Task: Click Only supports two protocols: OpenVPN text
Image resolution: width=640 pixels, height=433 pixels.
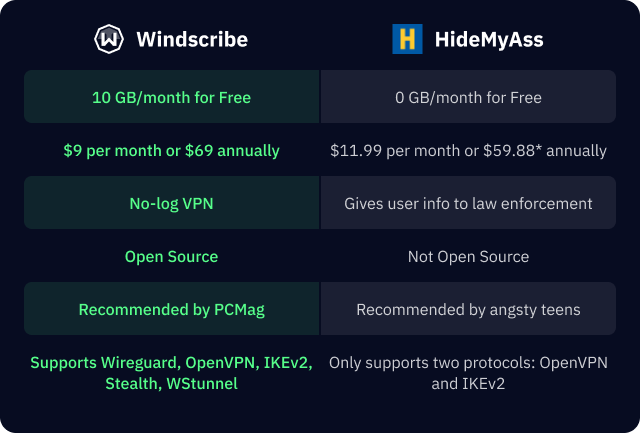Action: pos(468,363)
